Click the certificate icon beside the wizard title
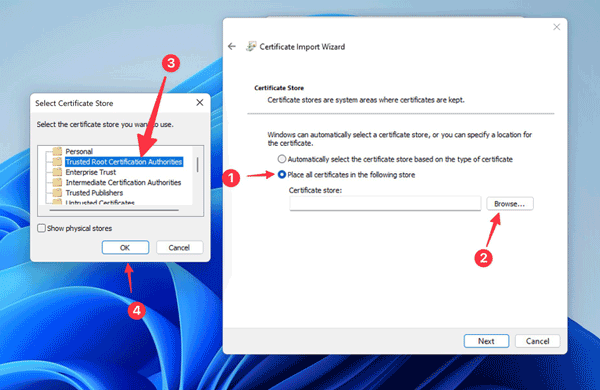The height and width of the screenshot is (390, 600). tap(251, 46)
